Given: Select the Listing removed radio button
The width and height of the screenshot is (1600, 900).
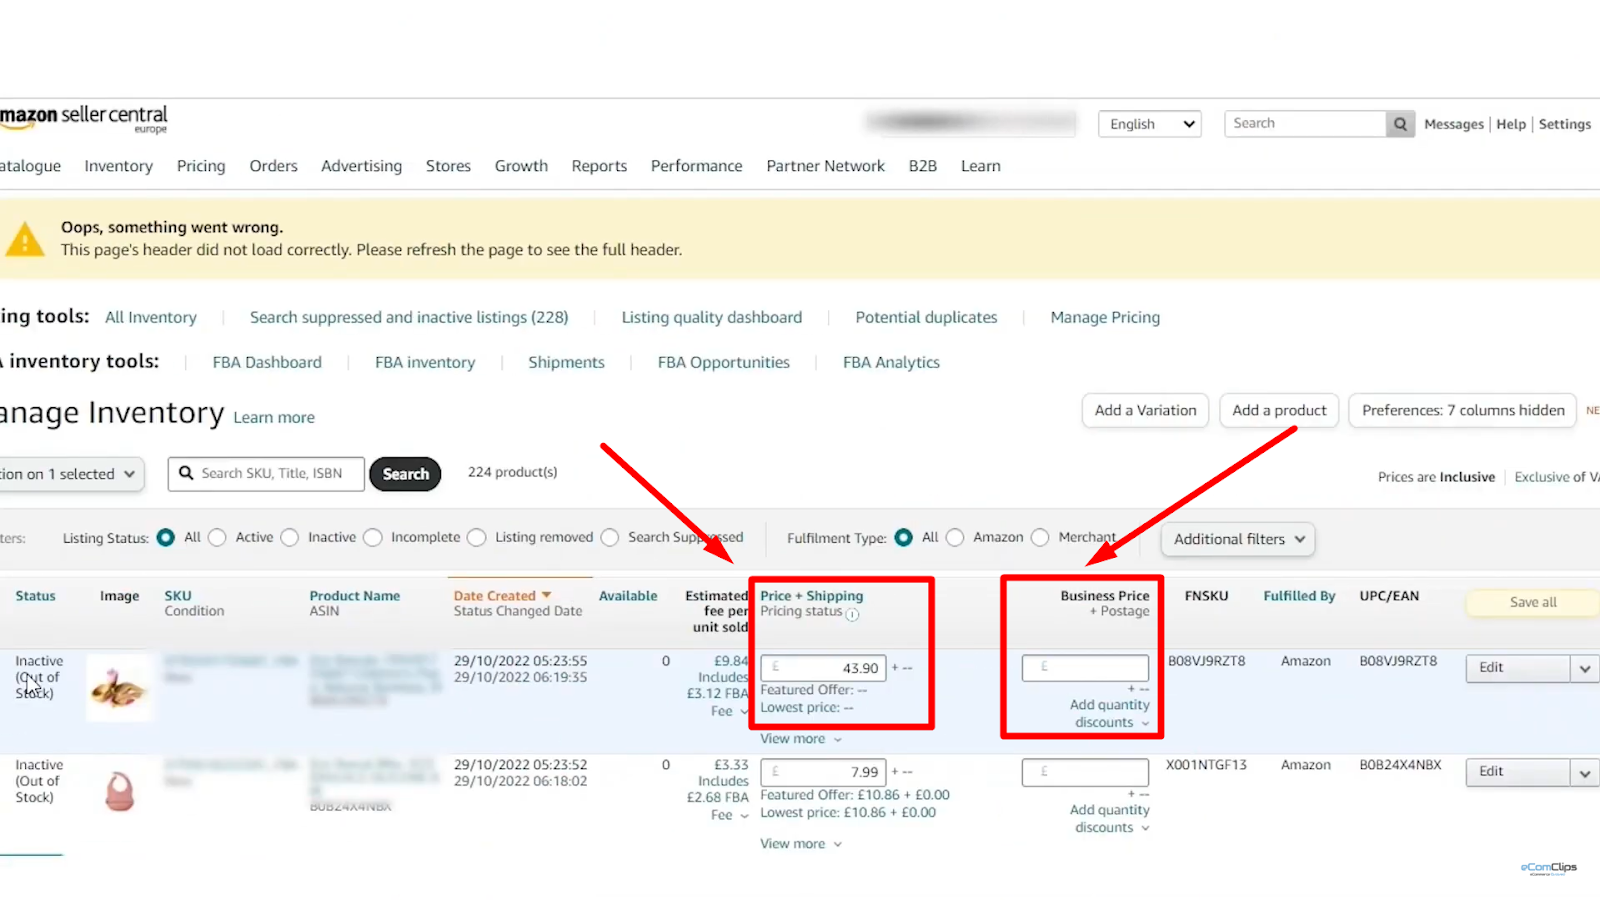Looking at the screenshot, I should [x=477, y=537].
